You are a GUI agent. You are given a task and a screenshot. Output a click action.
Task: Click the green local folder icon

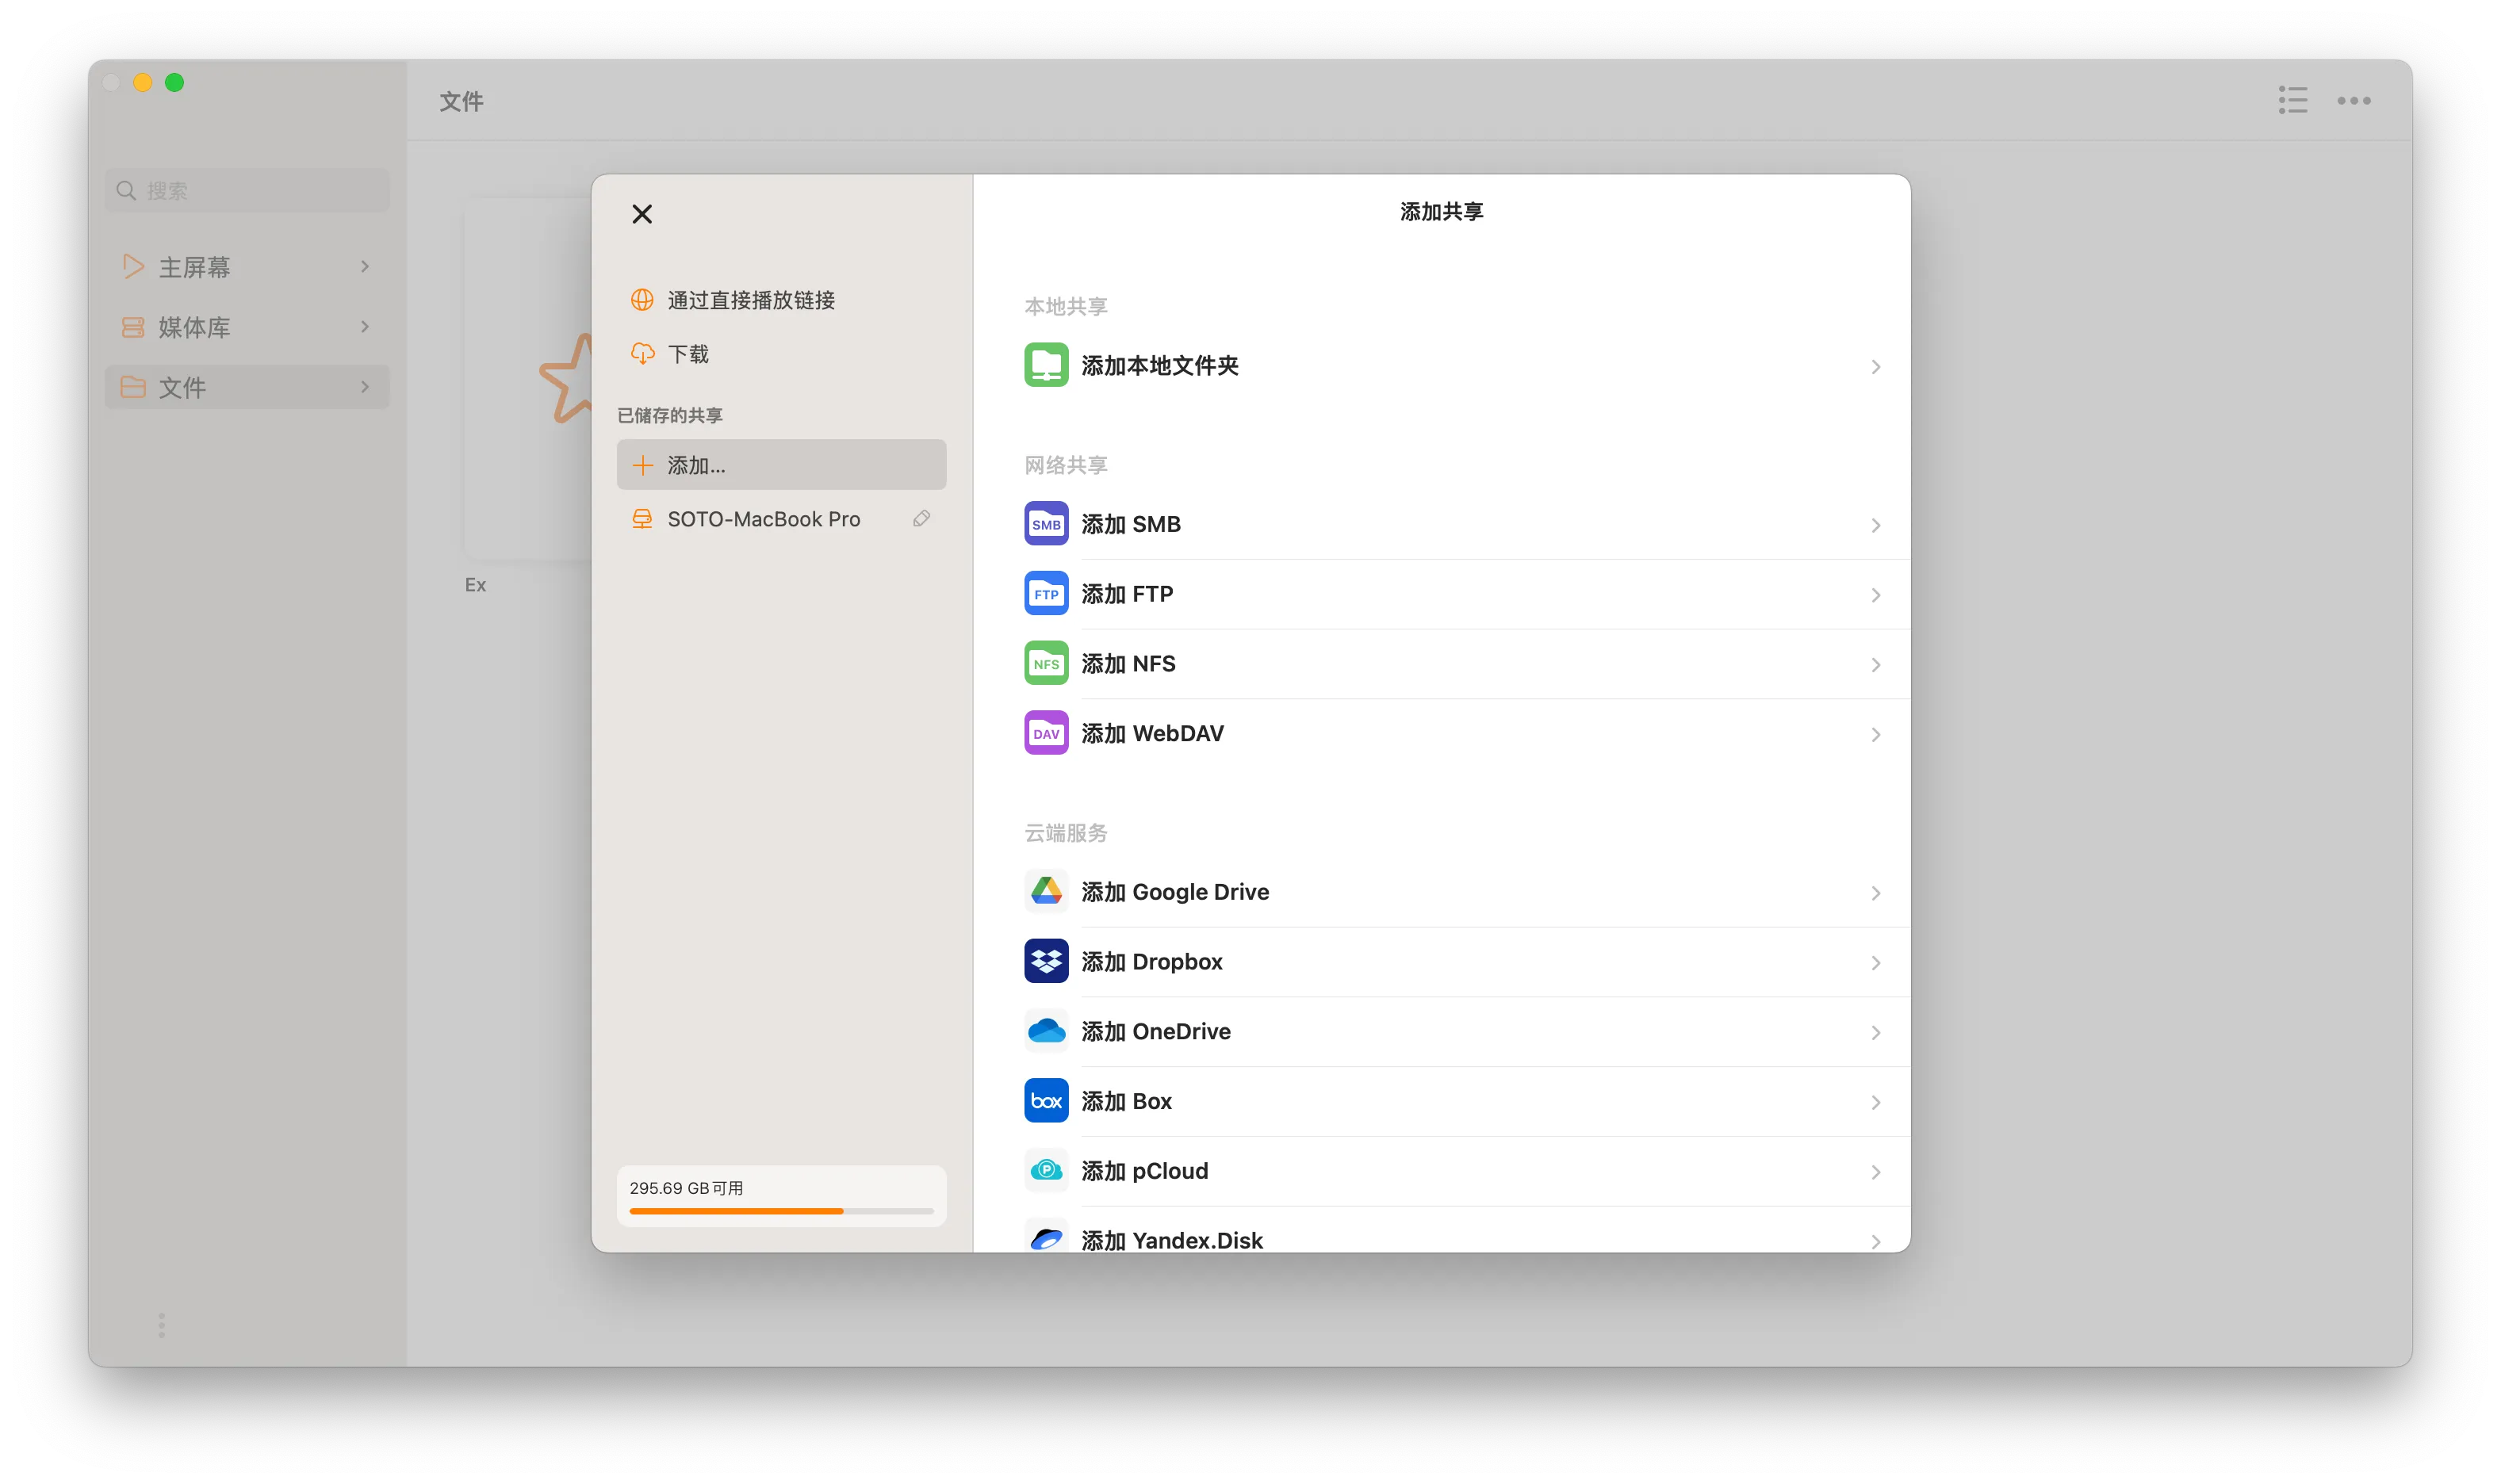point(1046,365)
